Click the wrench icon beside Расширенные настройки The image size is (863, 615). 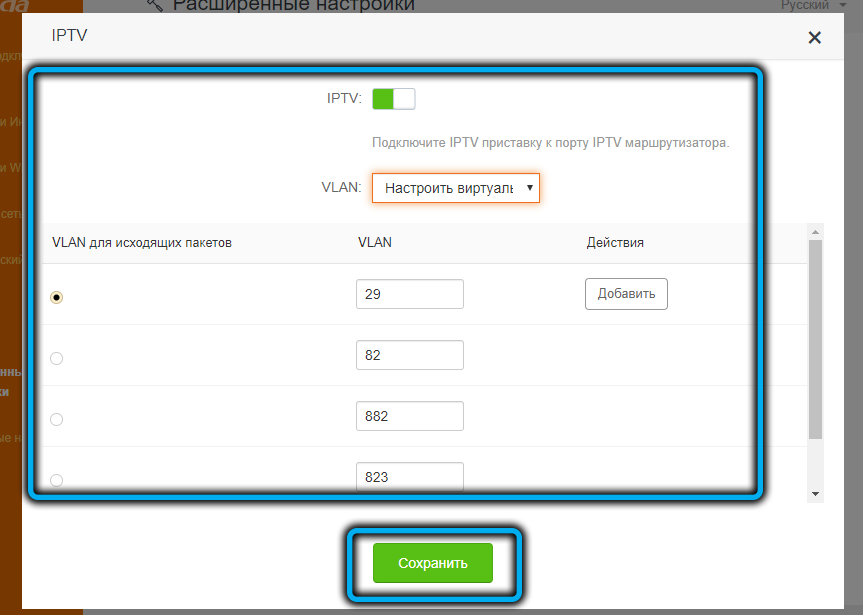(155, 5)
